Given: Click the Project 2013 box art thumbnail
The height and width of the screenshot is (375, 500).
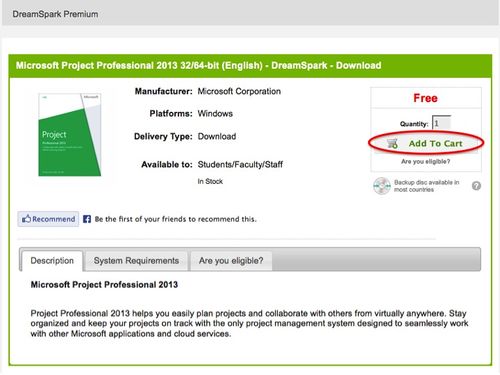Looking at the screenshot, I should pos(70,135).
